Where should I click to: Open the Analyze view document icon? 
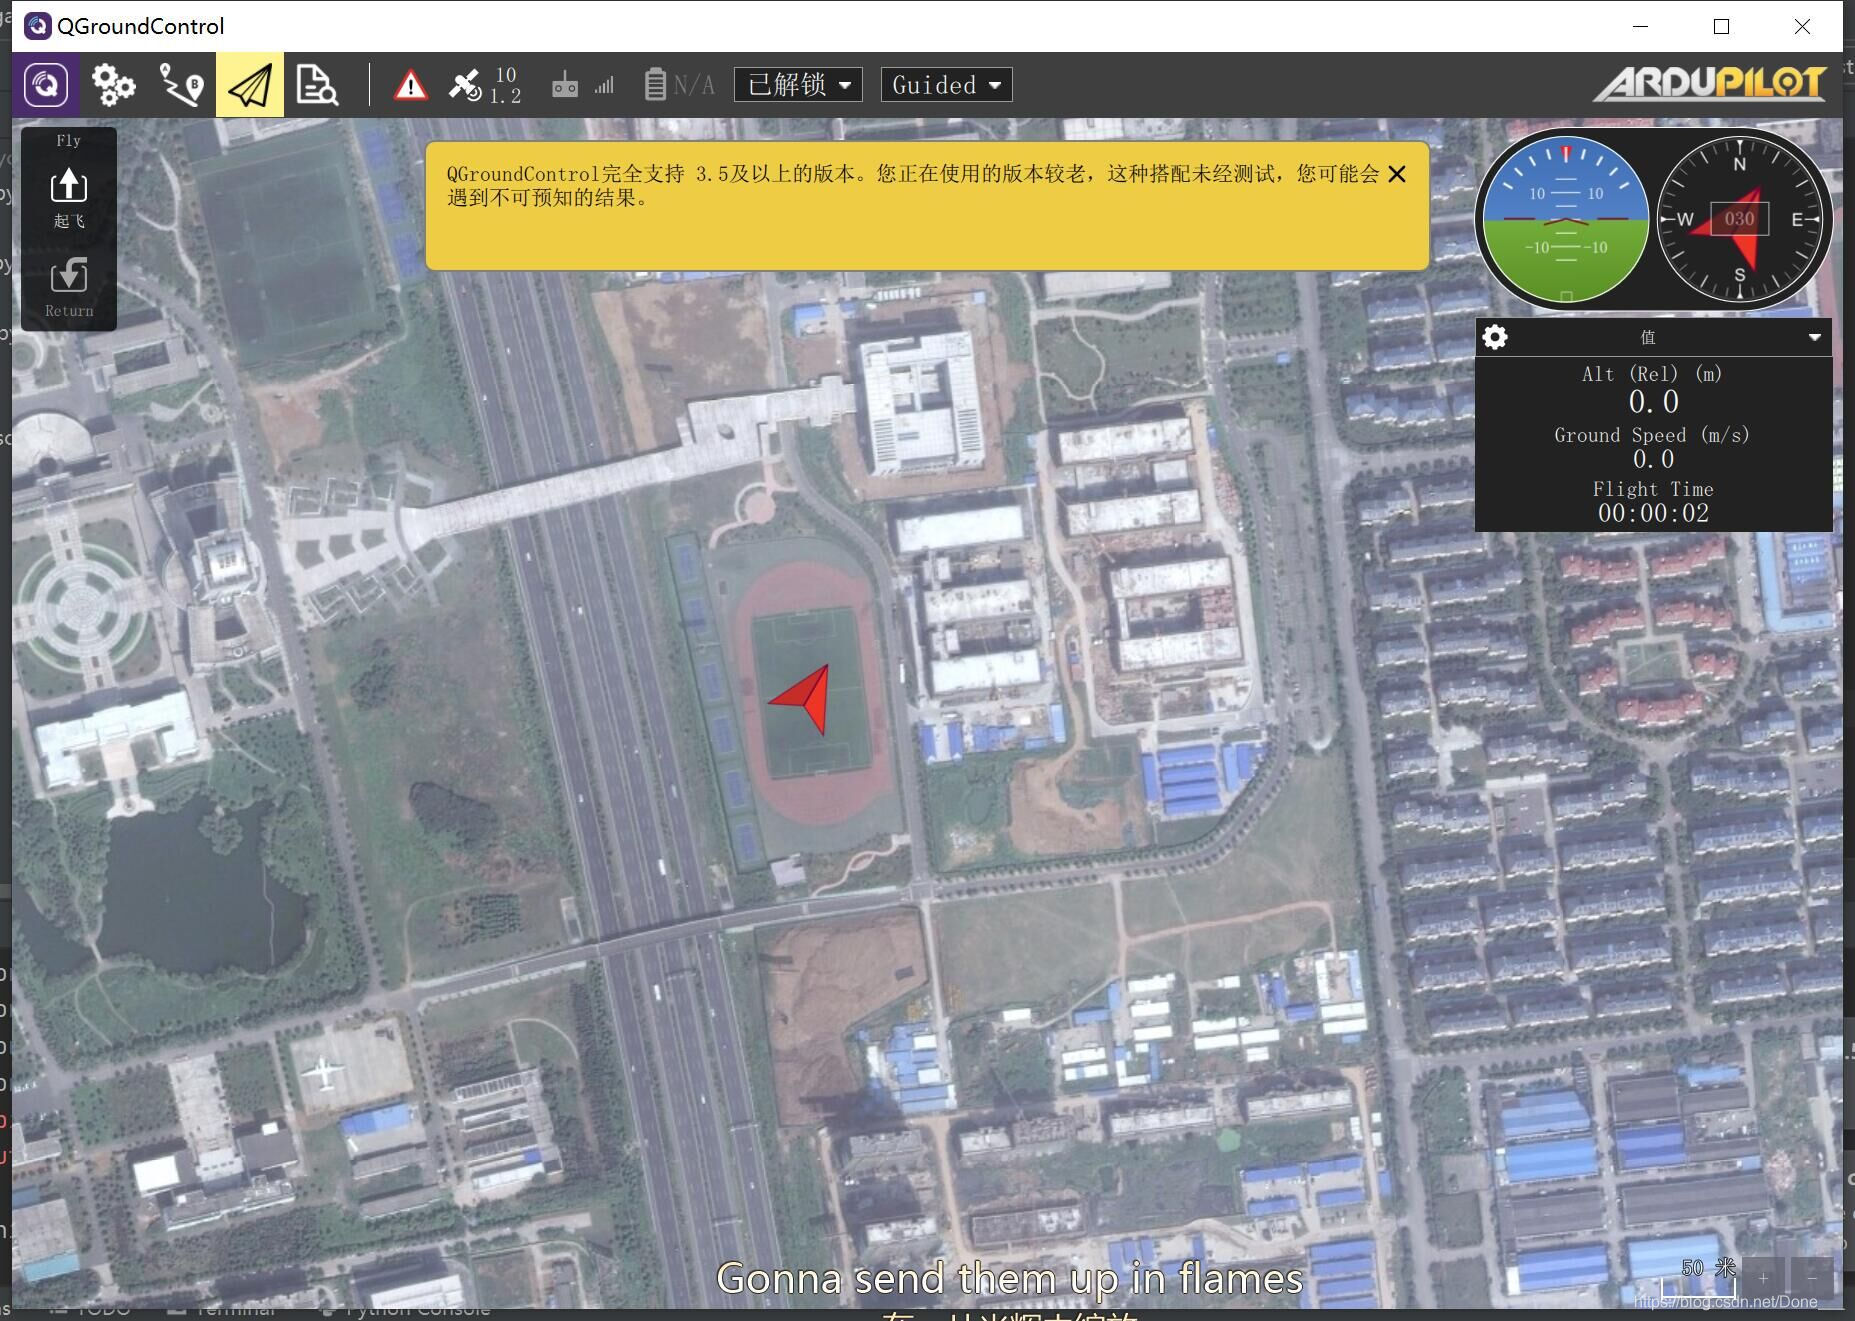coord(317,85)
